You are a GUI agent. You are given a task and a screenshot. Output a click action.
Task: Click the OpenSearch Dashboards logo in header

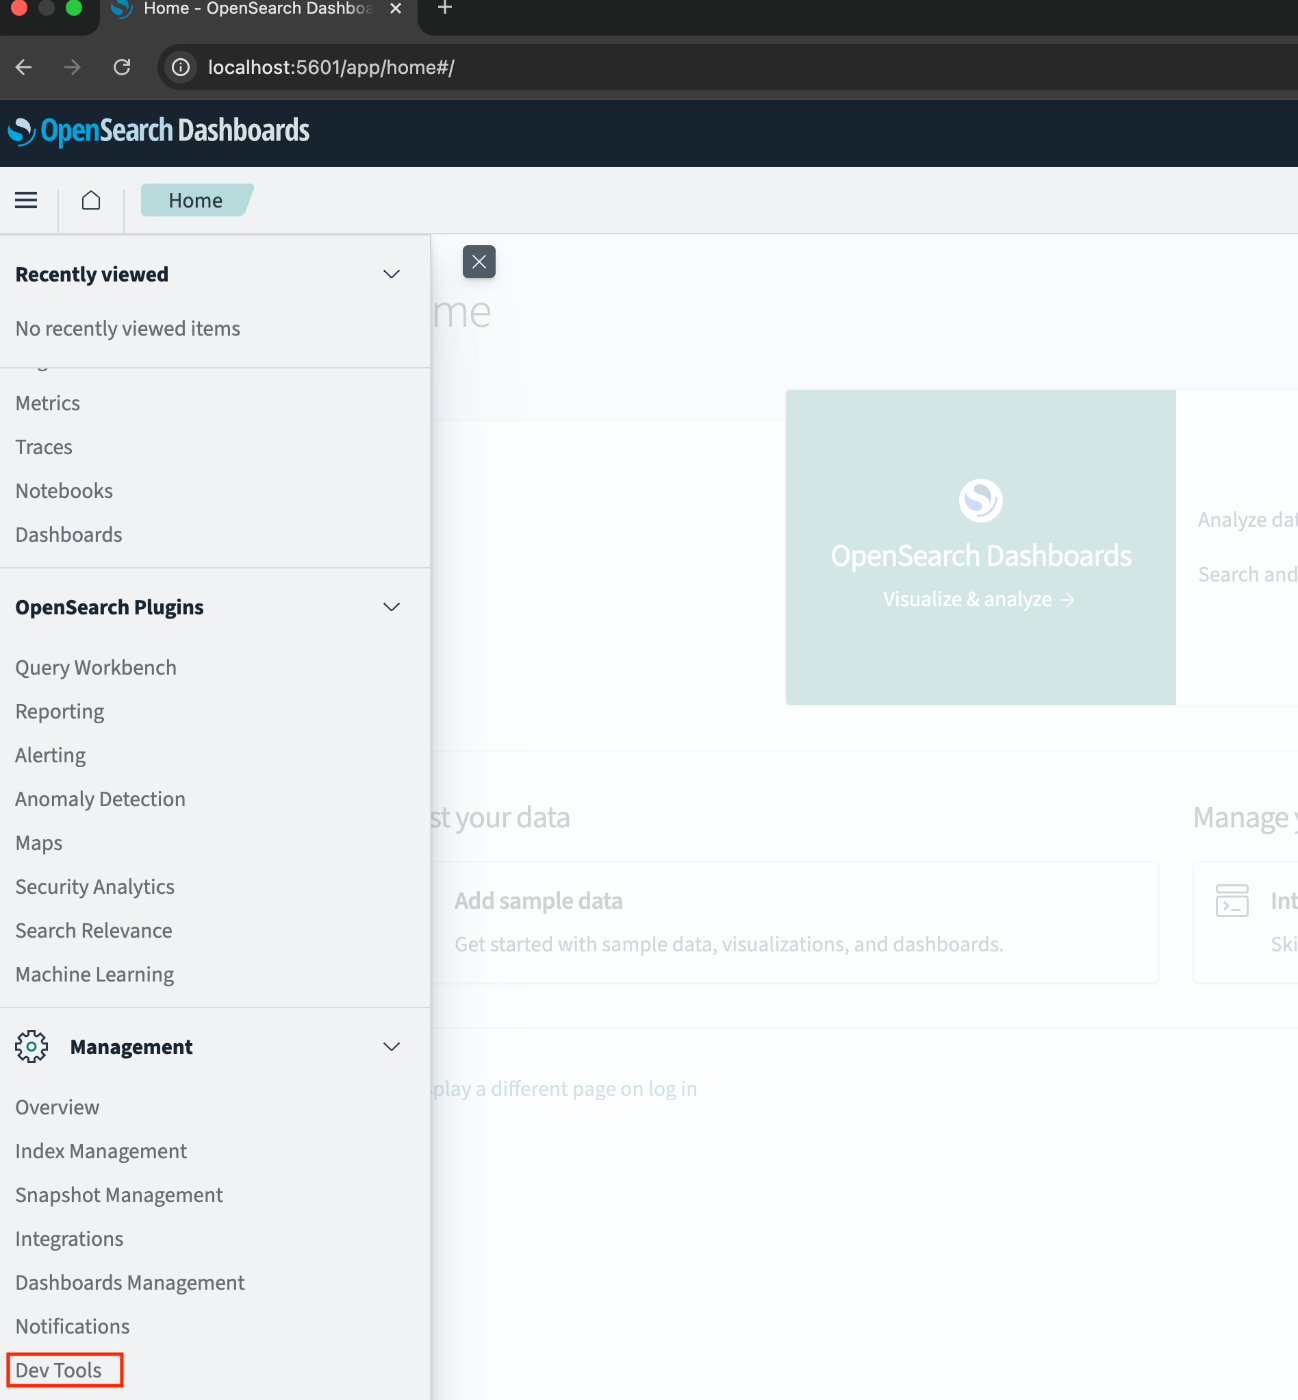tap(159, 131)
